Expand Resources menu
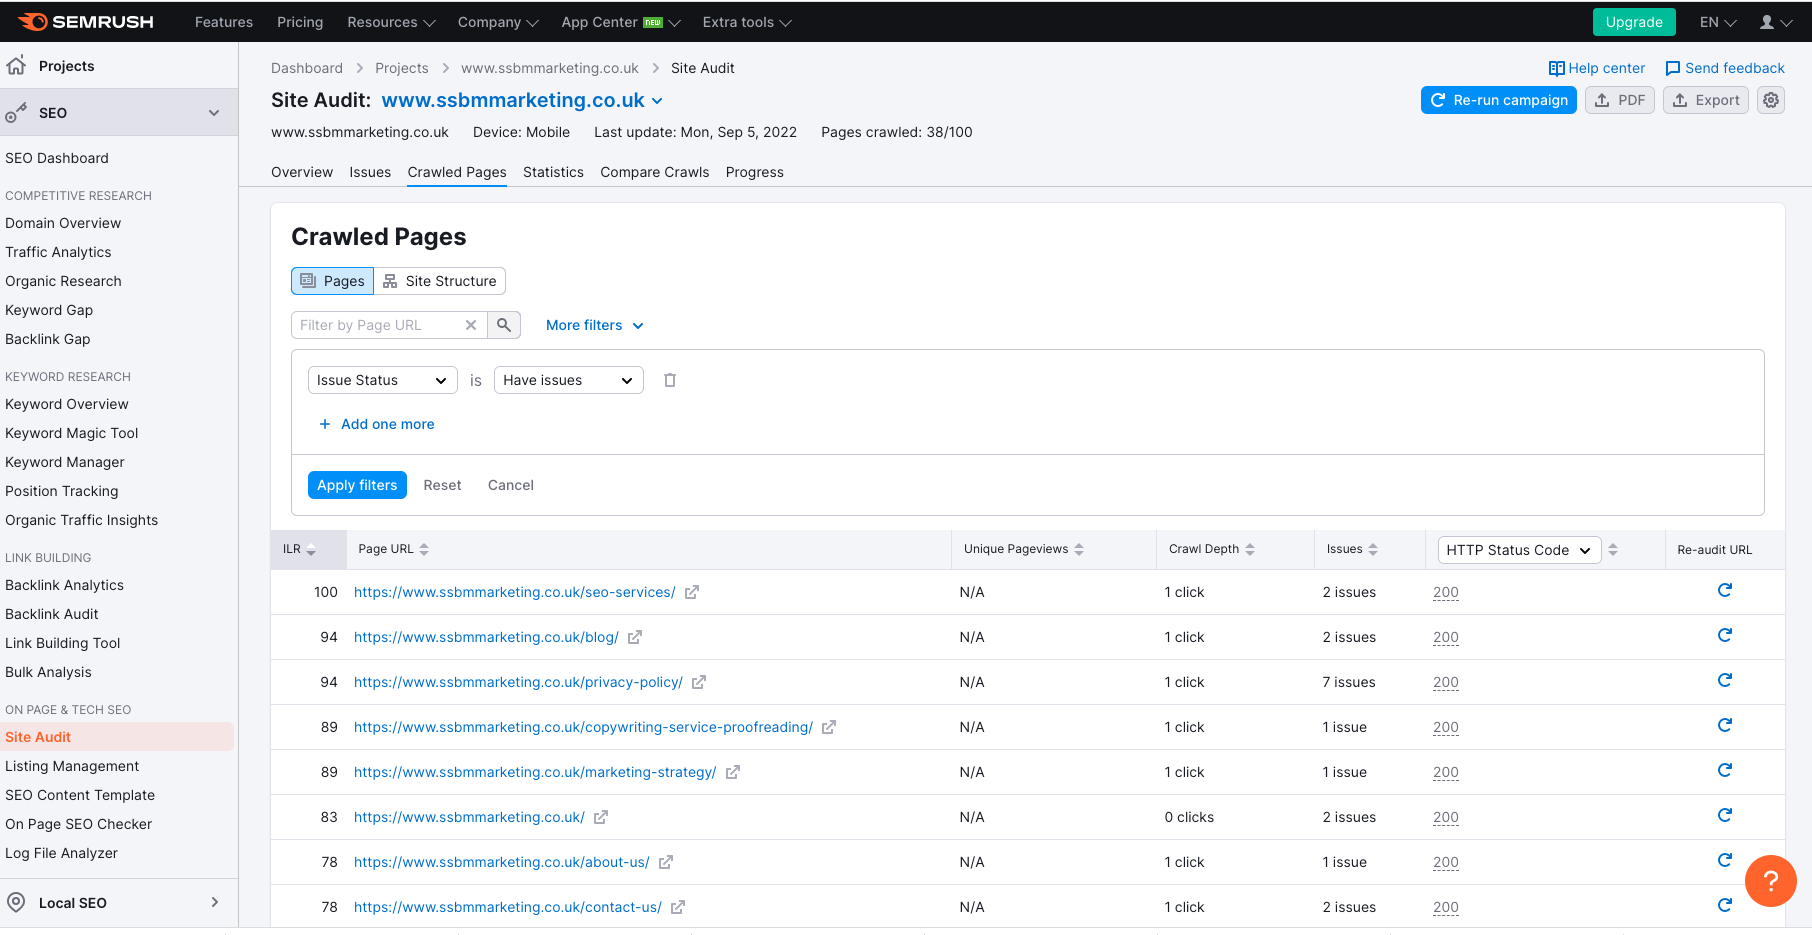 click(391, 22)
